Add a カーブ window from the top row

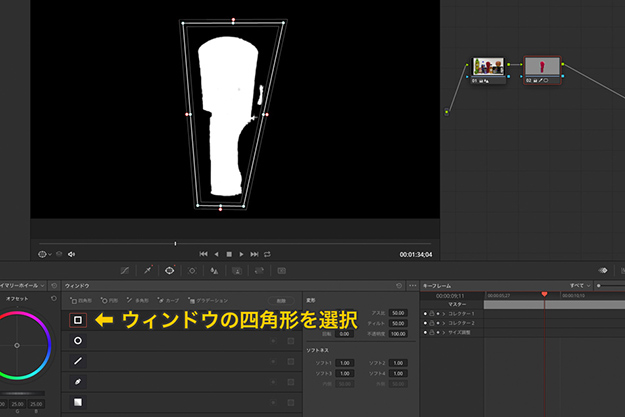point(169,300)
